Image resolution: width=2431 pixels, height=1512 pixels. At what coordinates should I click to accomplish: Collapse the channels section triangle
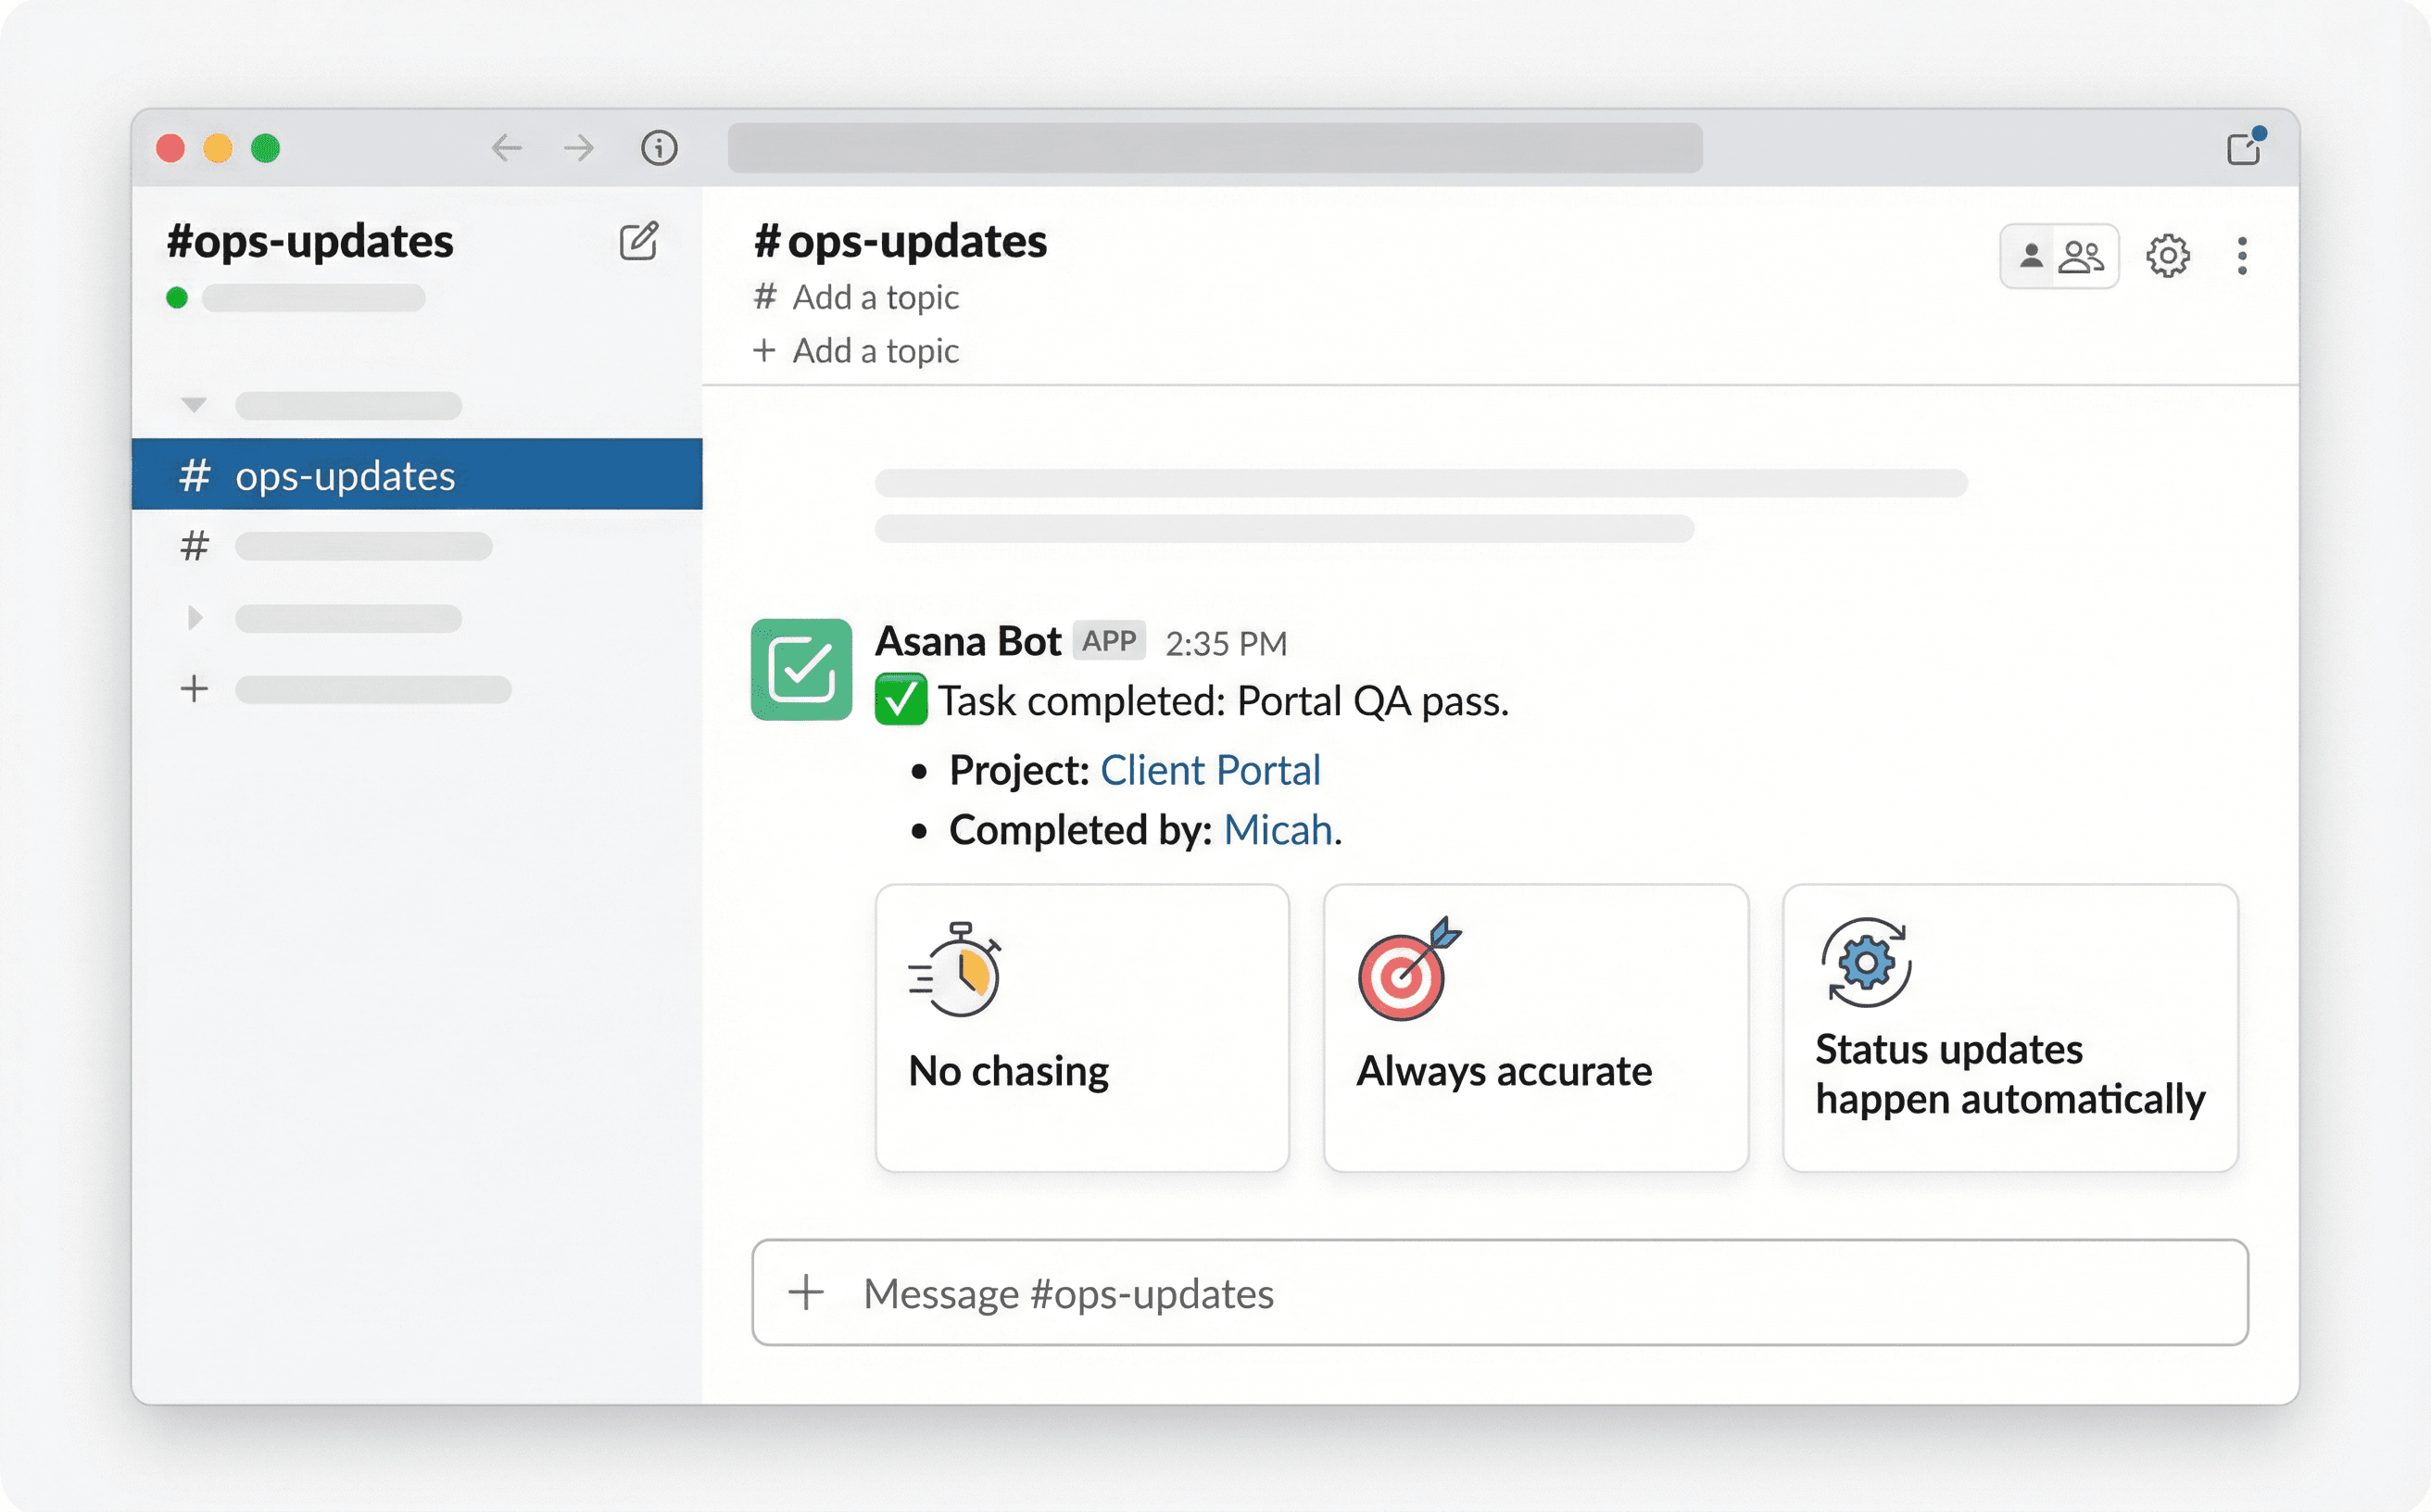[x=191, y=403]
